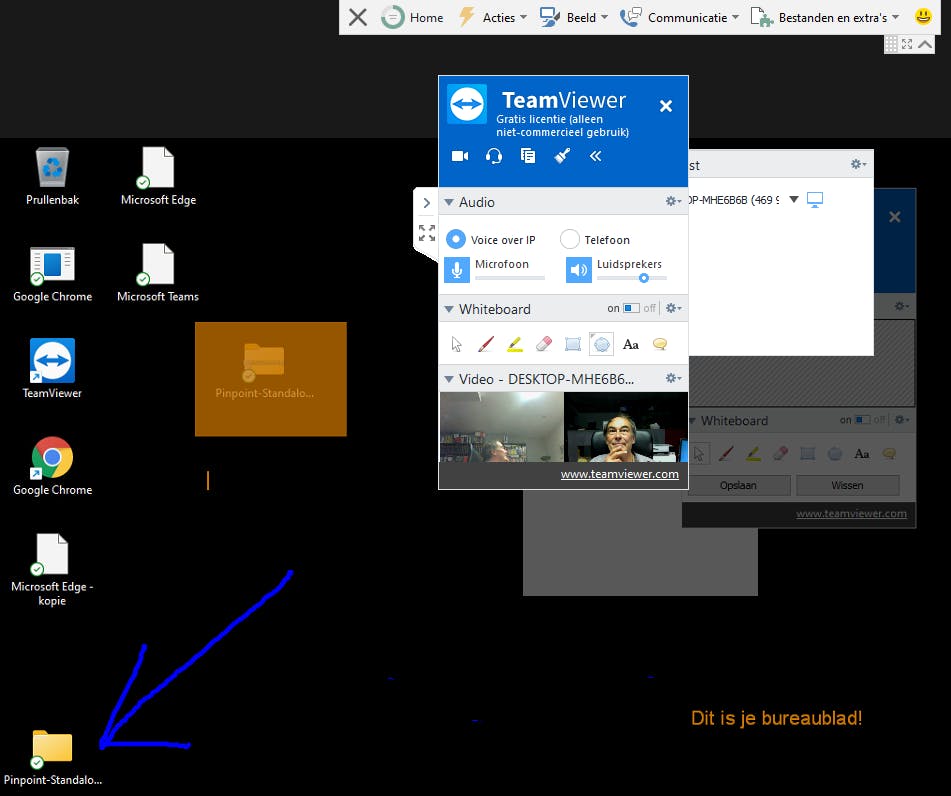Collapse the Whiteboard section
This screenshot has height=796, width=951.
[449, 309]
